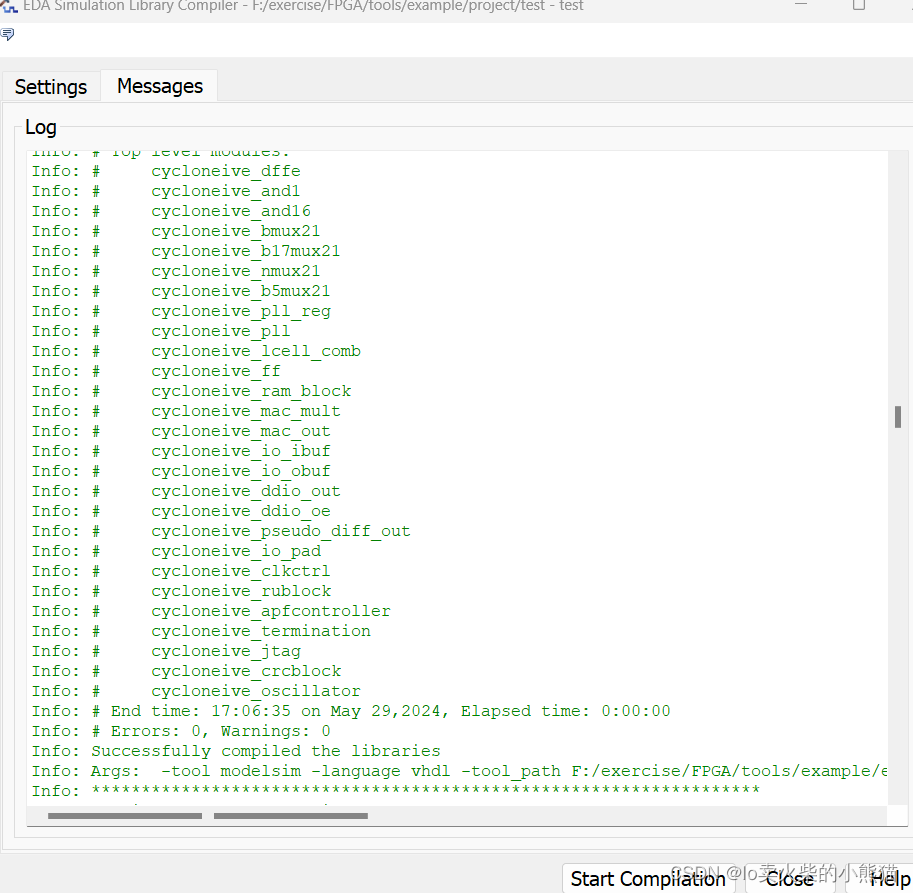This screenshot has height=893, width=913.
Task: Select the cycloneive_dffe log line
Action: (x=225, y=171)
